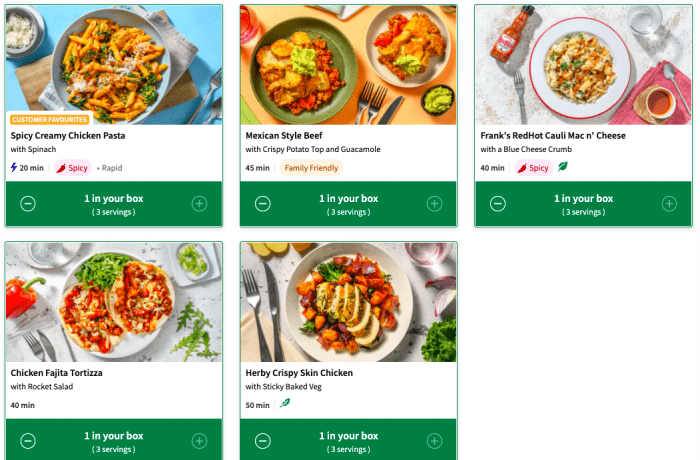View Mexican Style Beef dish image
The image size is (700, 460).
tap(348, 64)
